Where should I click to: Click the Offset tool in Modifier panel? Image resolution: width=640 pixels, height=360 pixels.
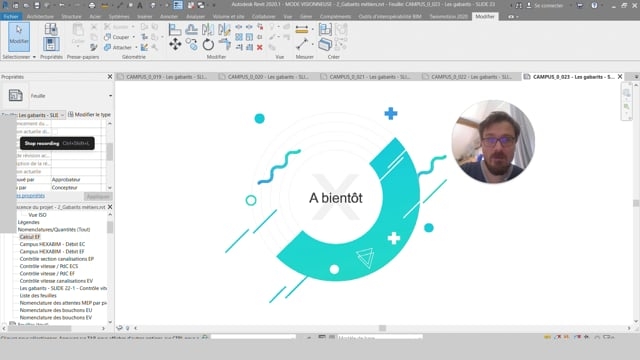191,29
